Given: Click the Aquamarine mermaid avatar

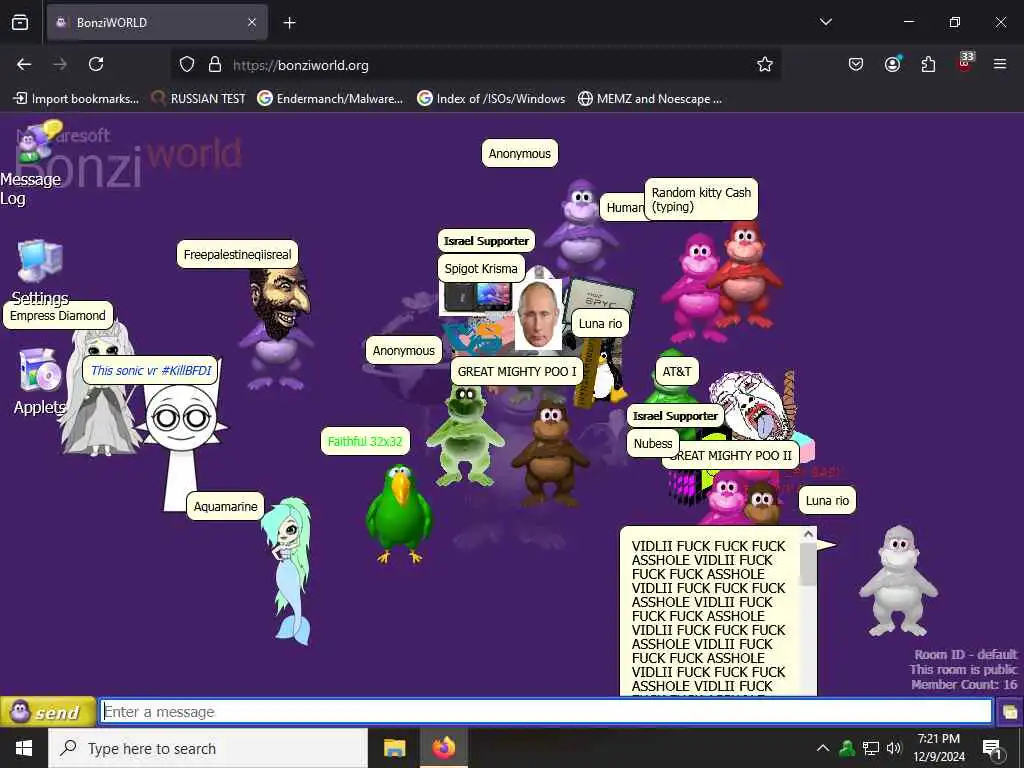Looking at the screenshot, I should pos(287,571).
